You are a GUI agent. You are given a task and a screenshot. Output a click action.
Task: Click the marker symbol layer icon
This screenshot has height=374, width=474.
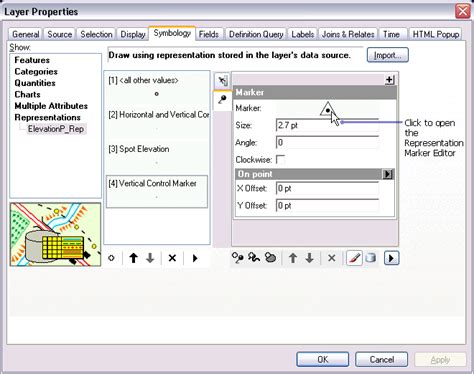point(222,99)
